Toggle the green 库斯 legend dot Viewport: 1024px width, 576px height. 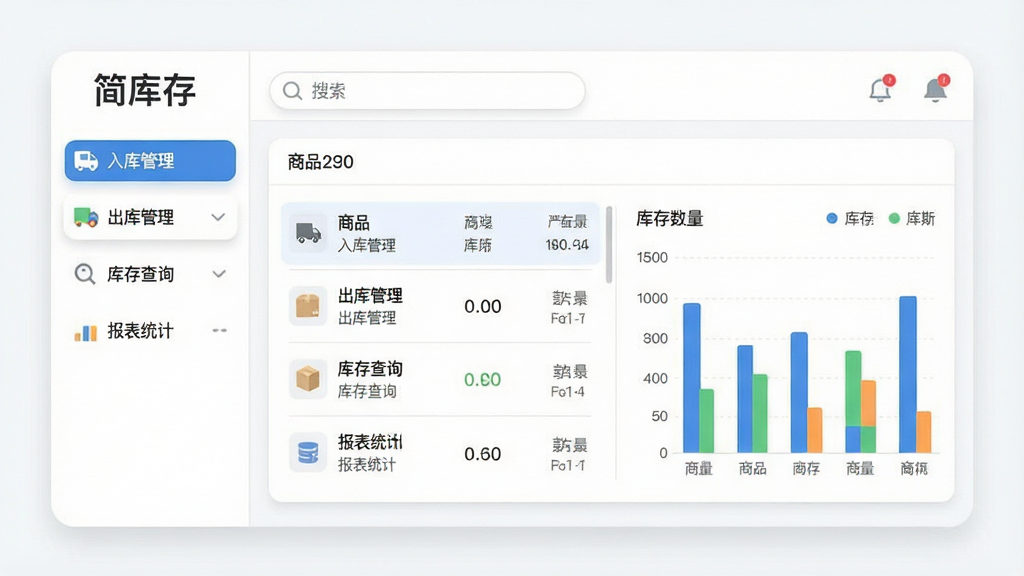pos(894,218)
